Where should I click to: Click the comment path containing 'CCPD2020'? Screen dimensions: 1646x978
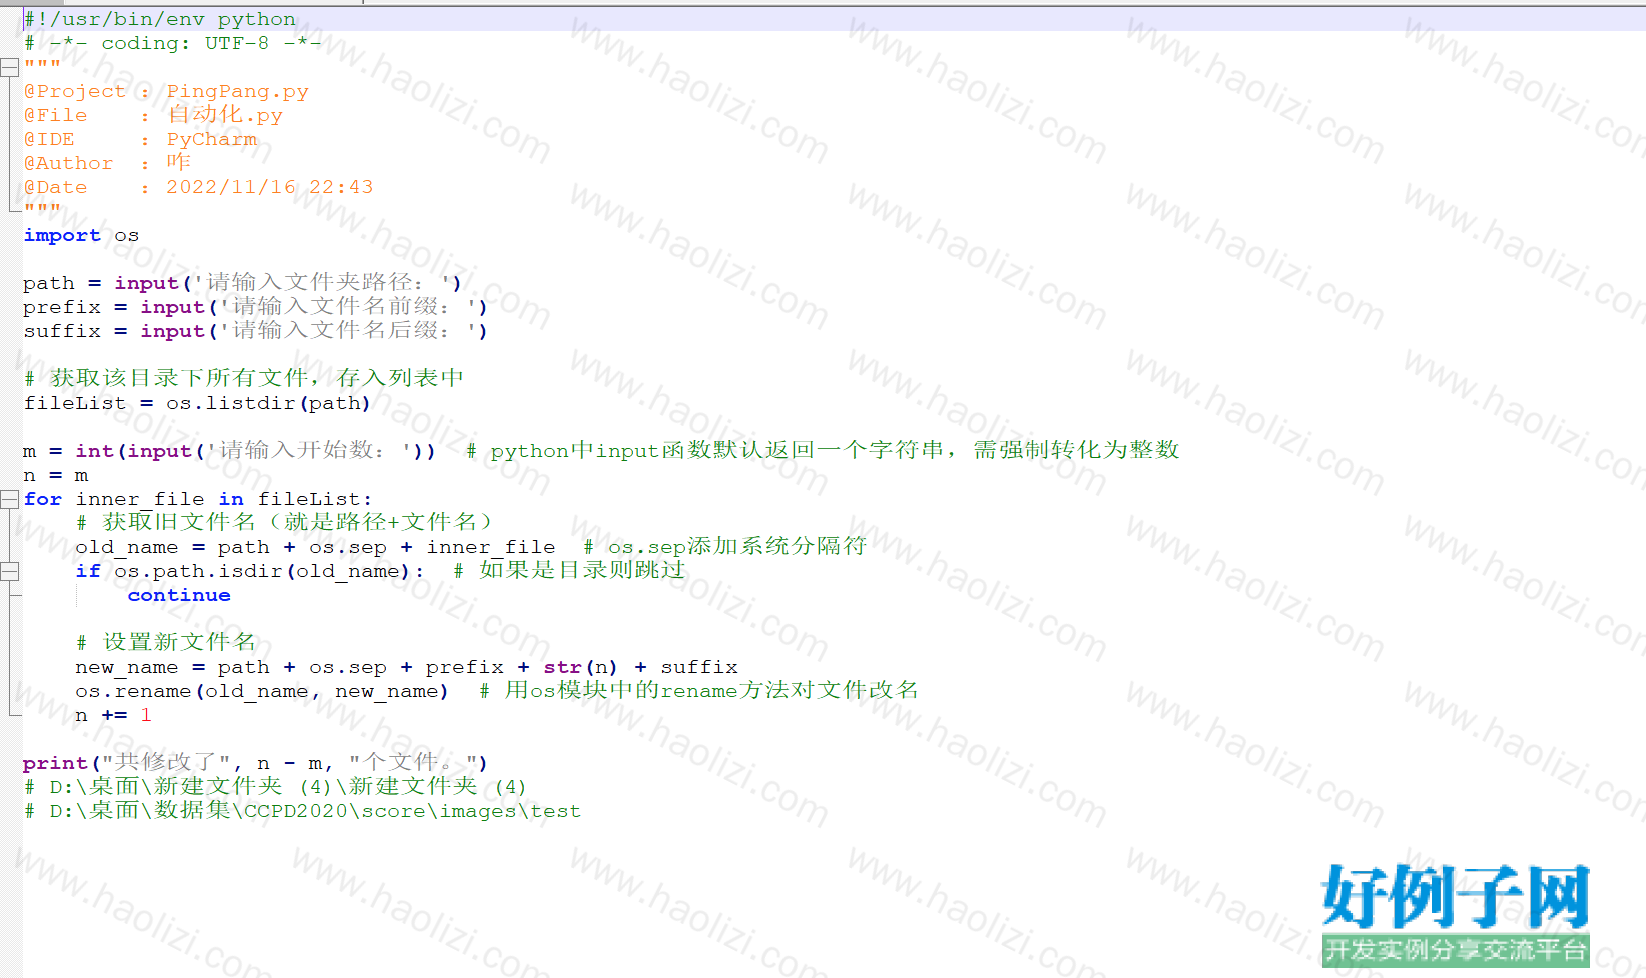click(302, 811)
